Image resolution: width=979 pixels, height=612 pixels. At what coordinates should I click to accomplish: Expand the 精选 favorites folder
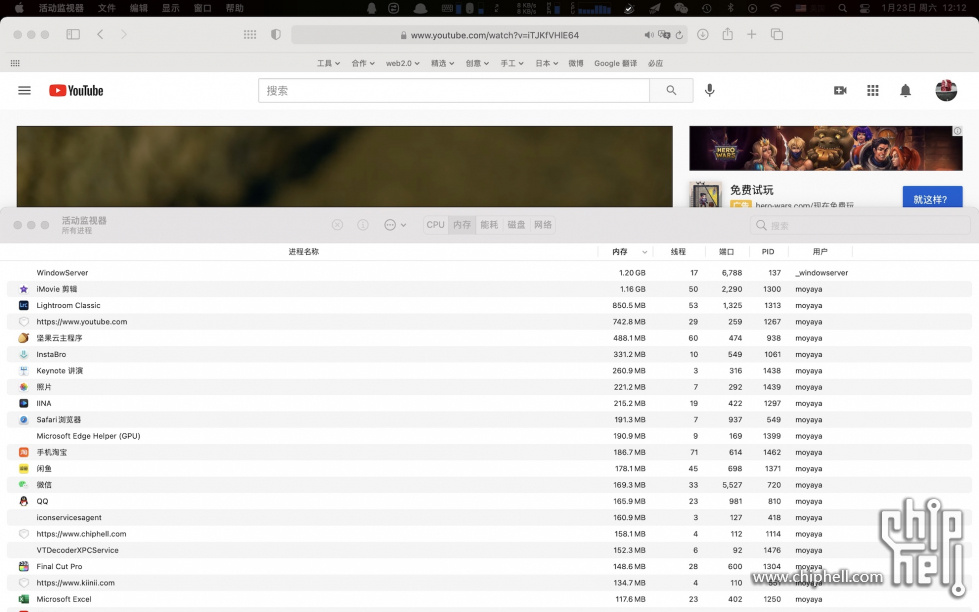(443, 63)
